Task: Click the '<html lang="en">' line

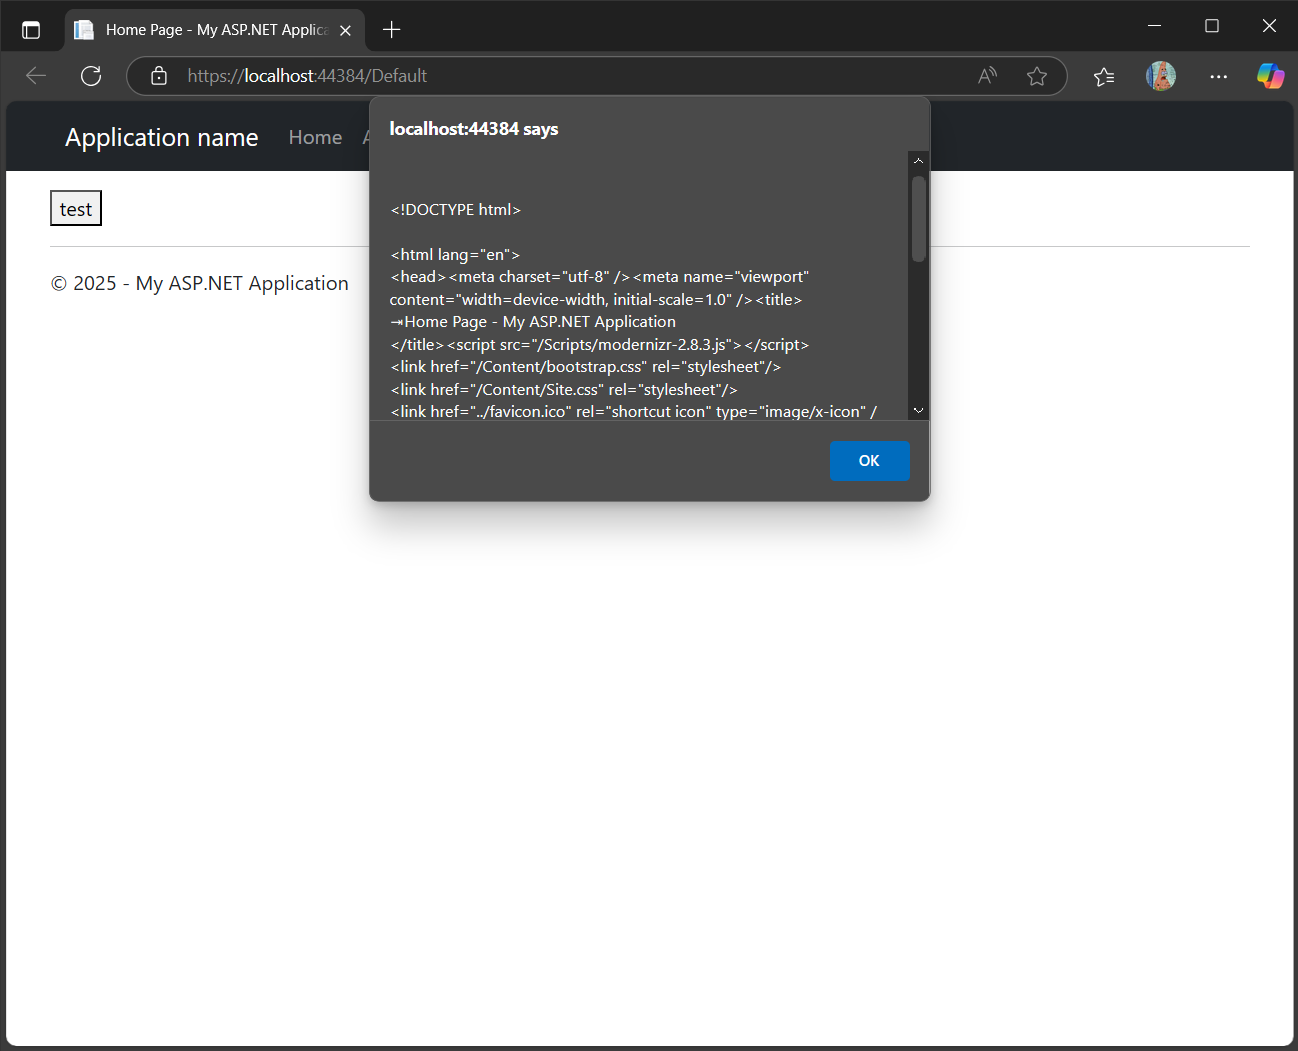Action: pyautogui.click(x=455, y=255)
